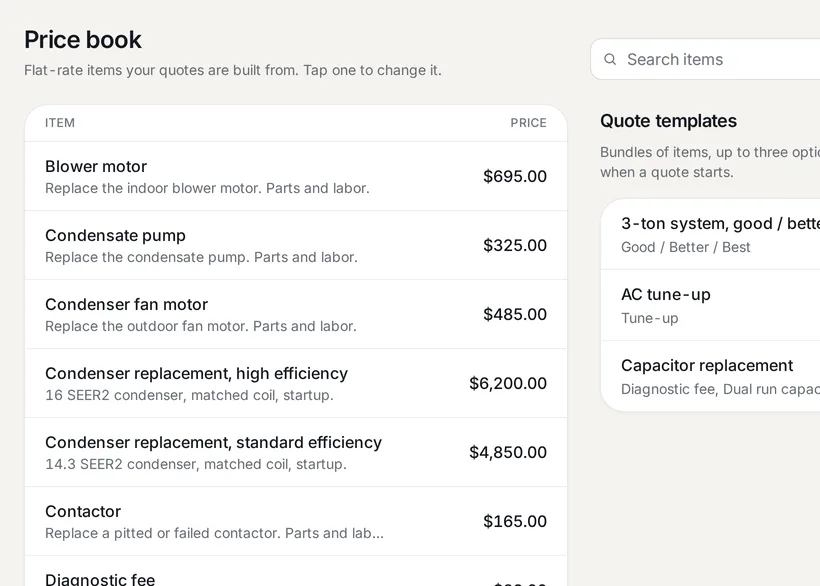Image resolution: width=820 pixels, height=586 pixels.
Task: Click 'Replace a pitted or failed contactor' text
Action: tap(214, 533)
